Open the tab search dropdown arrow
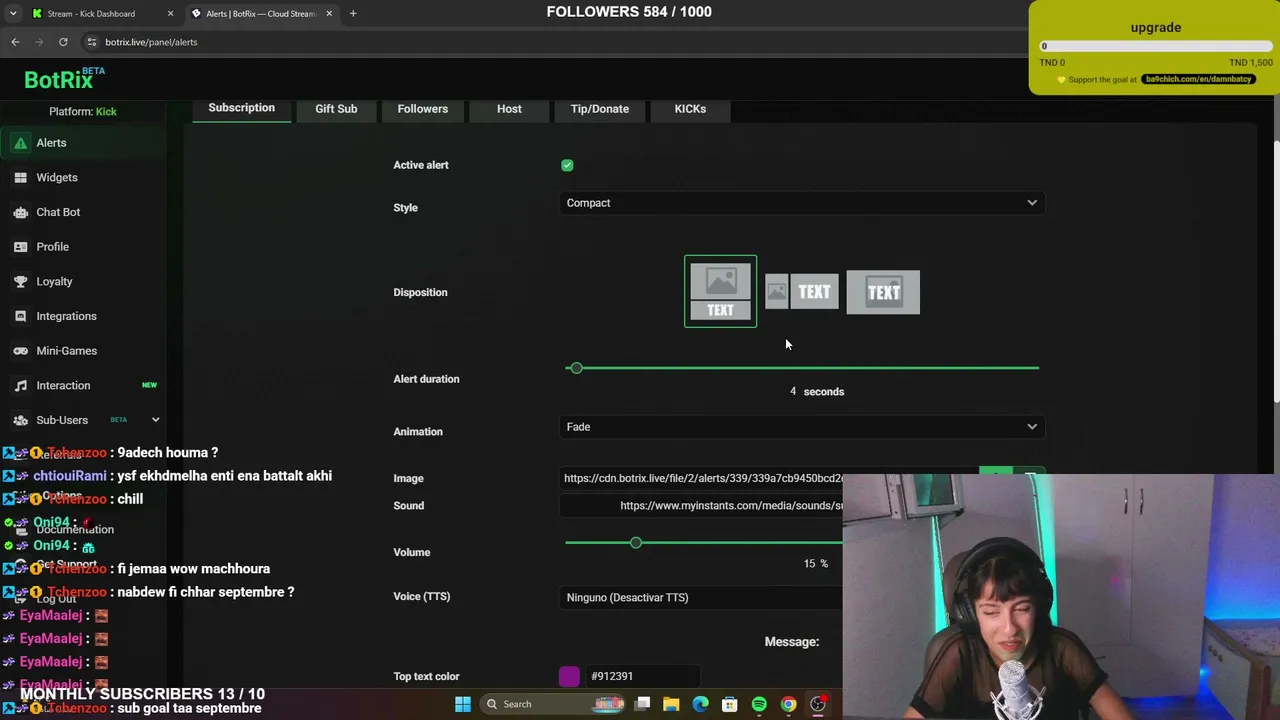 12,13
